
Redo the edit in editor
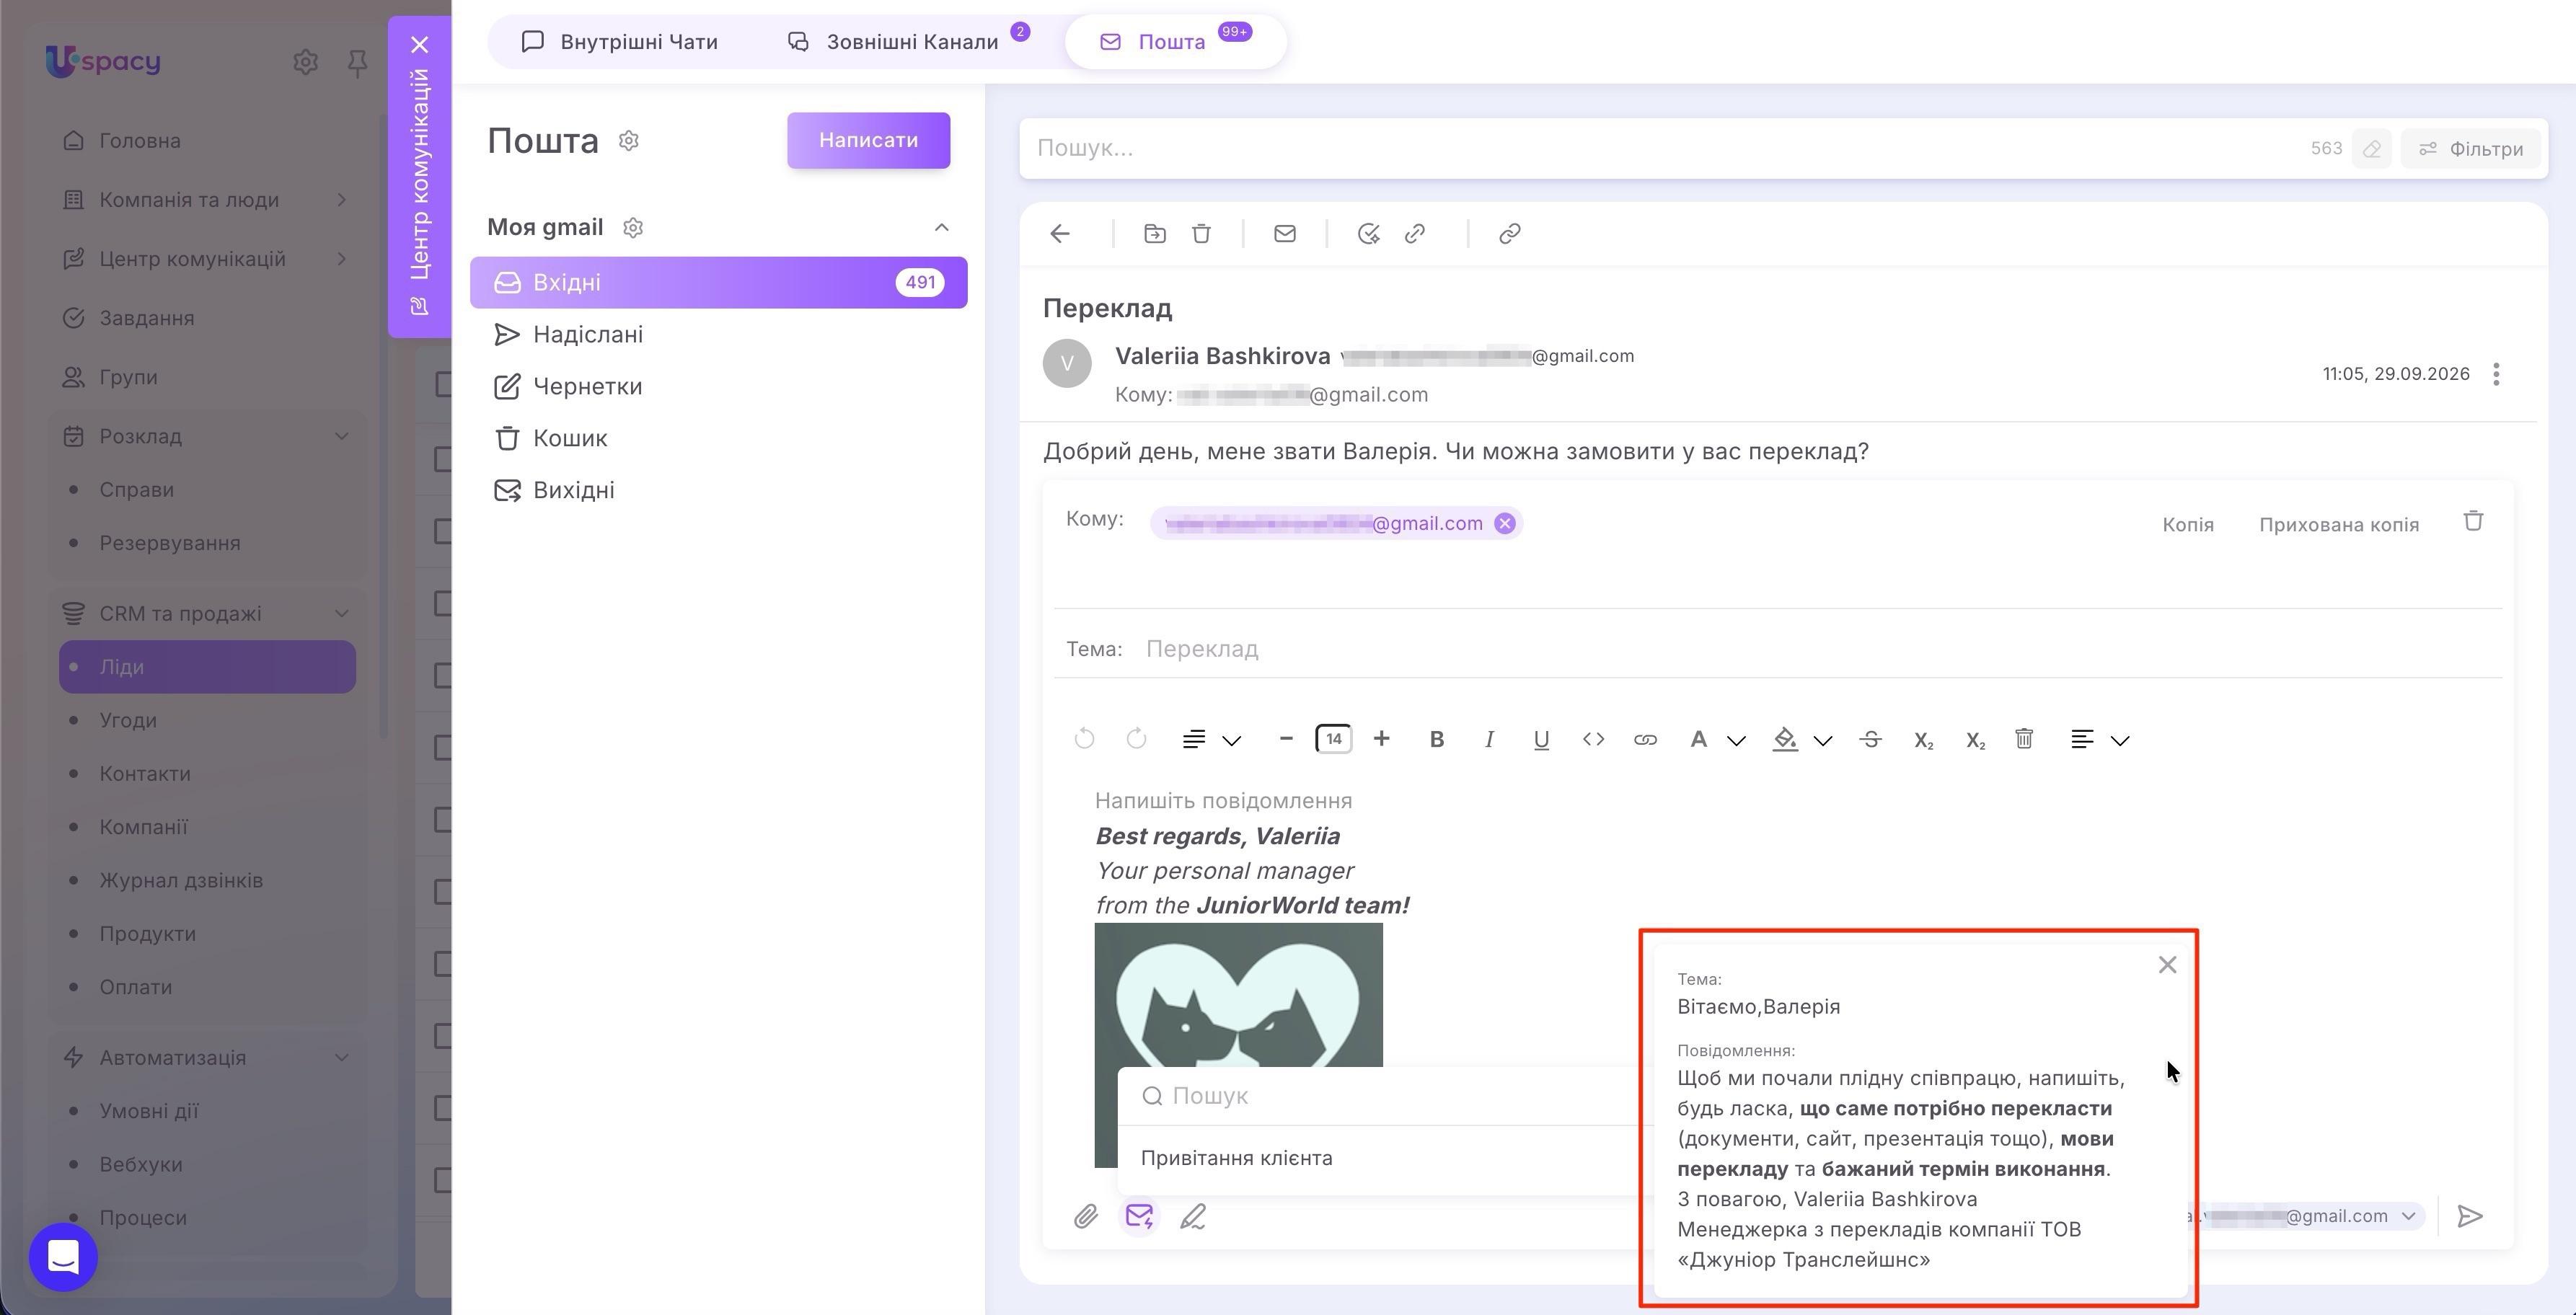click(x=1136, y=739)
